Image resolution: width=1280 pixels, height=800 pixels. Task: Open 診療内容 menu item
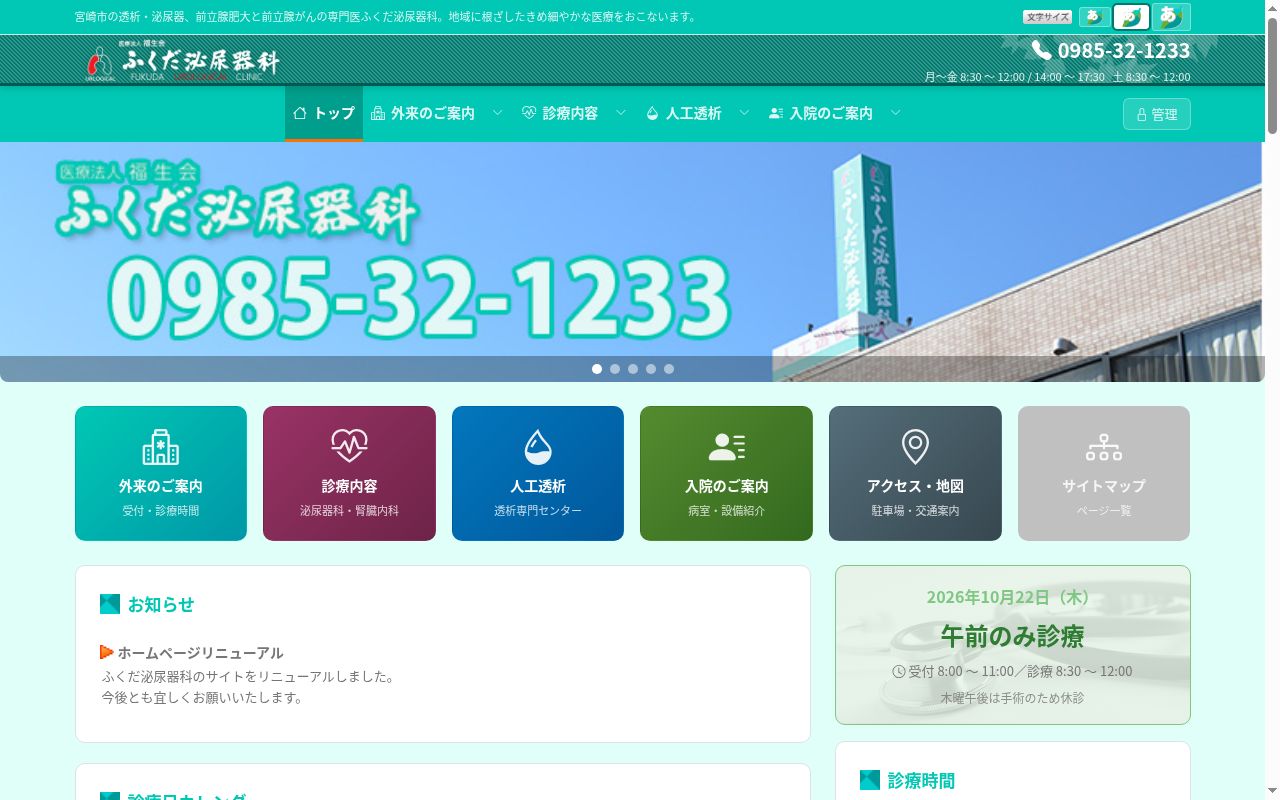pyautogui.click(x=560, y=113)
